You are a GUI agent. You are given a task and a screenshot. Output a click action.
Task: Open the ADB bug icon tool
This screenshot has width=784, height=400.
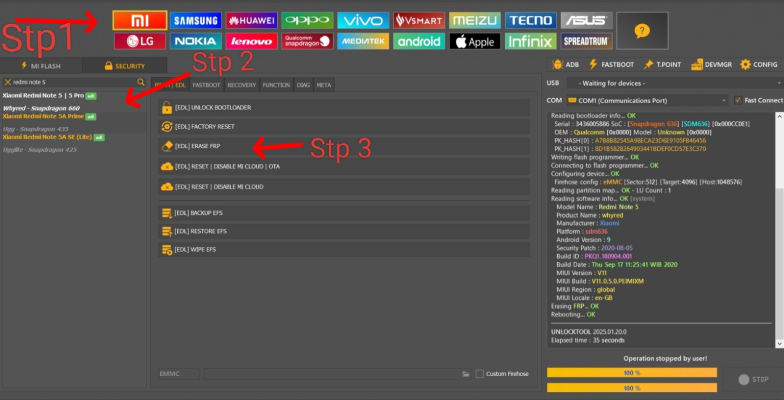click(x=566, y=64)
